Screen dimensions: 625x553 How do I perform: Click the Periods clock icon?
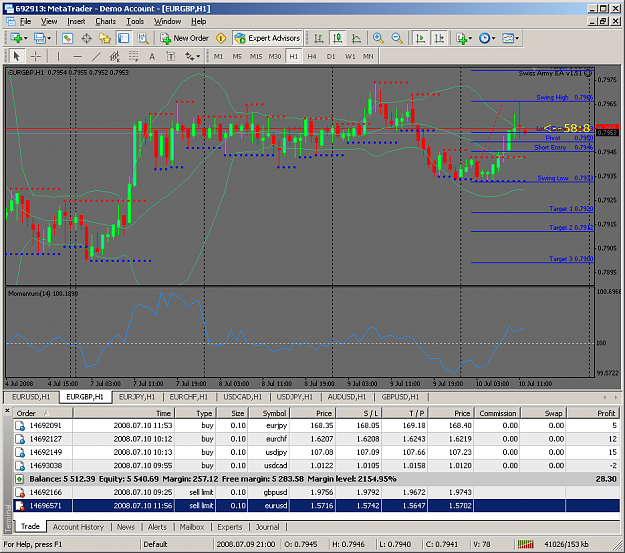click(484, 38)
